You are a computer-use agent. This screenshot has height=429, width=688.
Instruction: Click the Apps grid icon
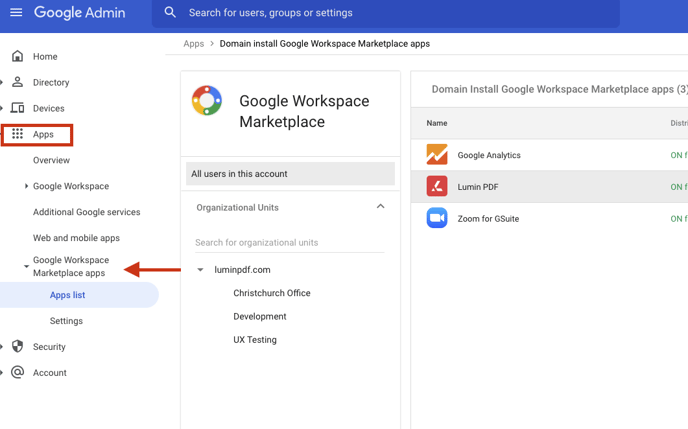click(18, 134)
